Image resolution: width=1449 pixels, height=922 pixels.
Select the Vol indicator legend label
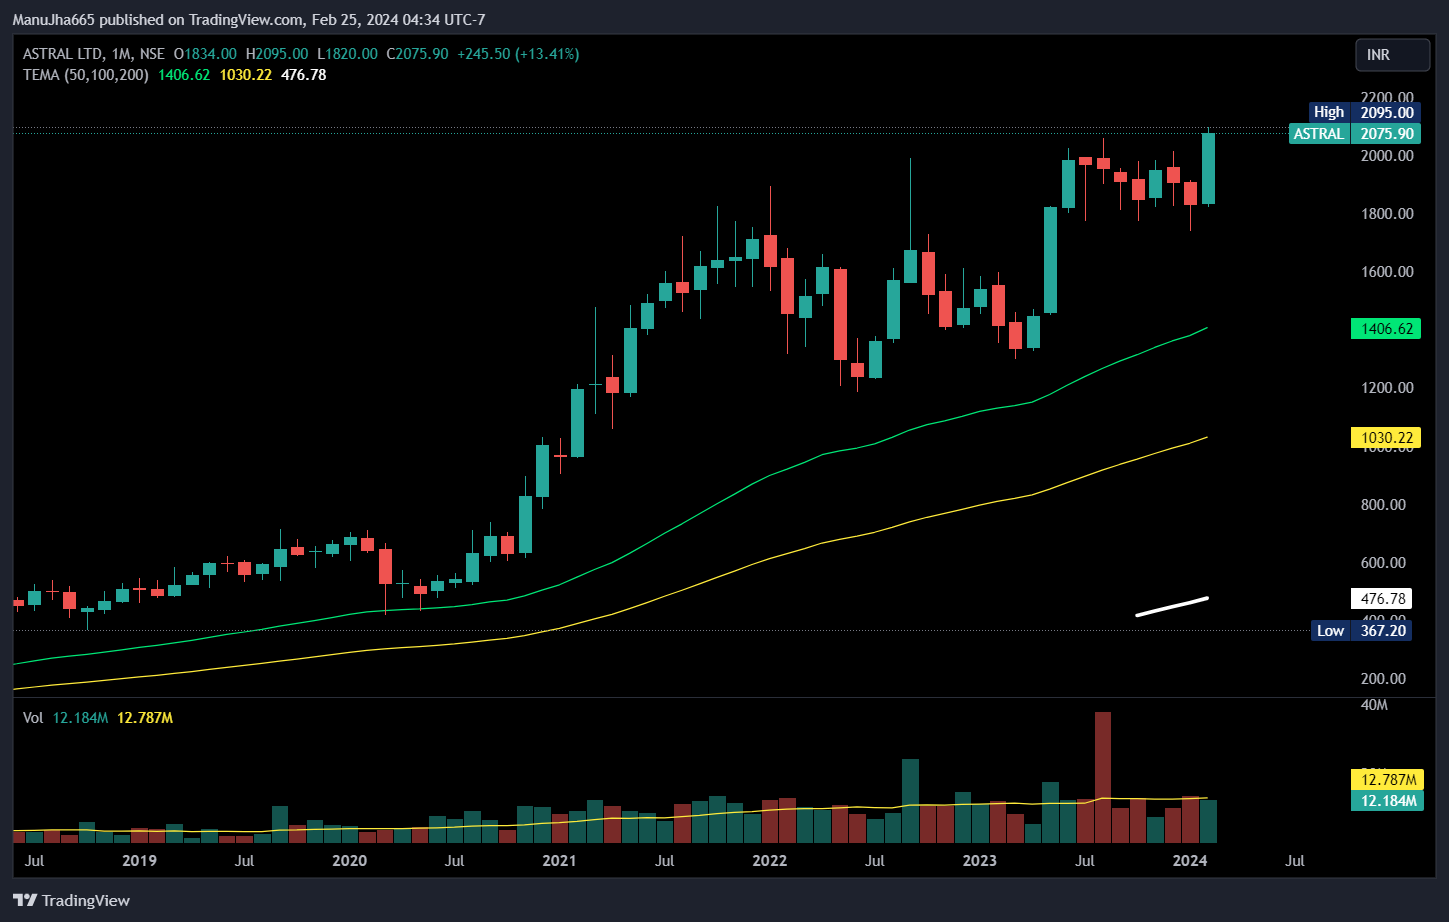click(33, 718)
